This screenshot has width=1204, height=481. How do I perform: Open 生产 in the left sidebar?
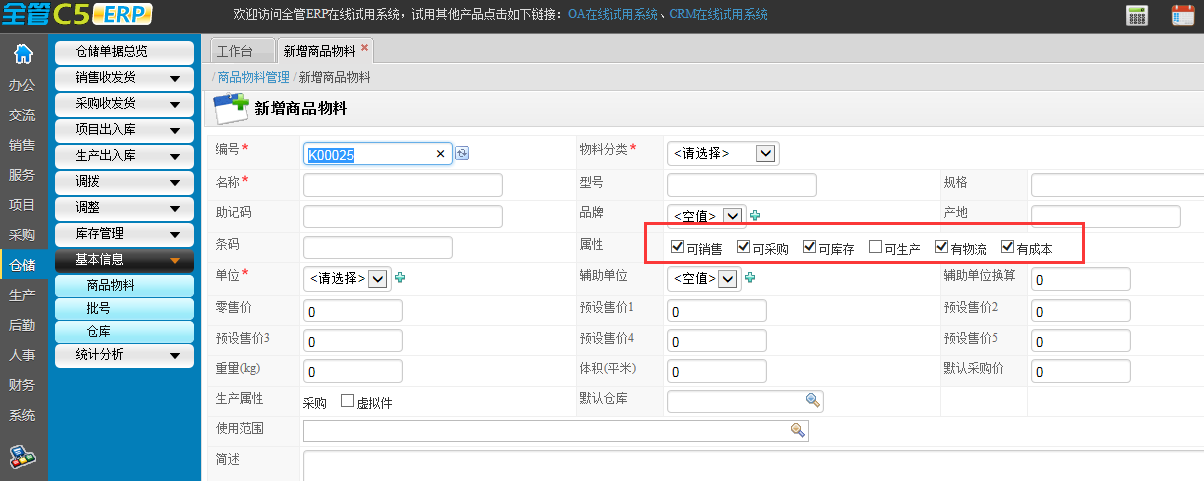[x=22, y=295]
